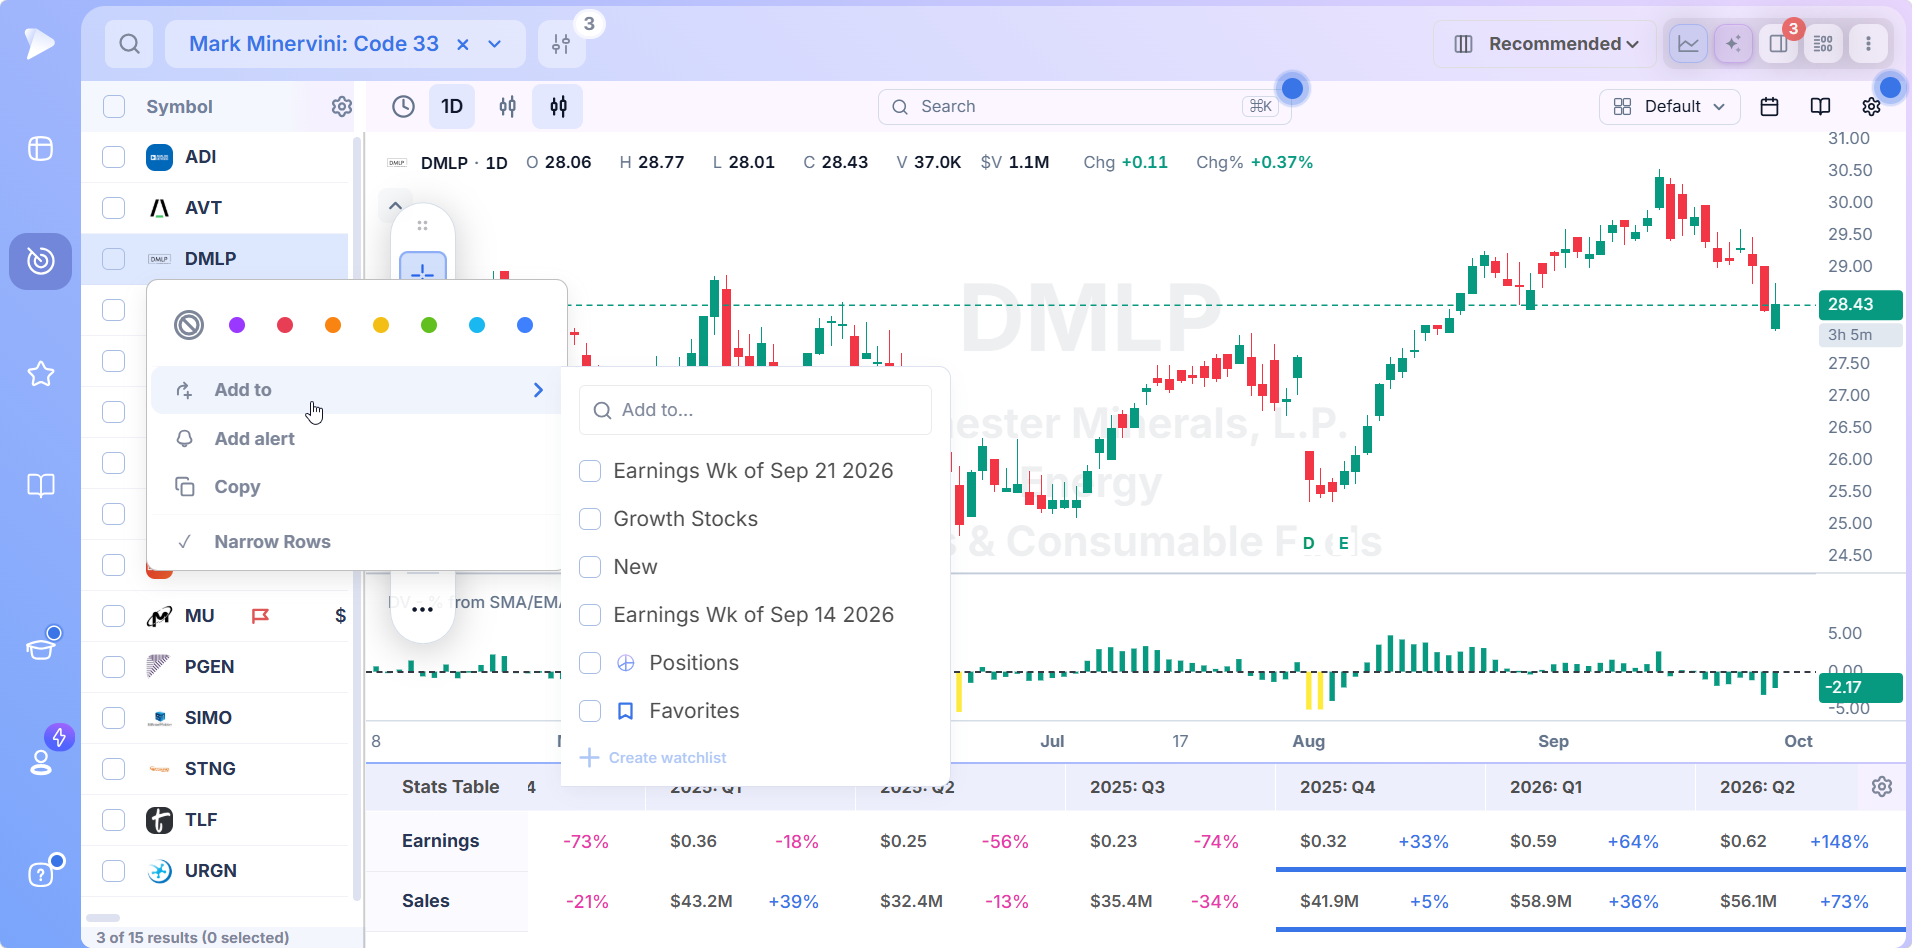The image size is (1912, 948).
Task: Open the book reference icon in chart toolbar
Action: coord(1820,107)
